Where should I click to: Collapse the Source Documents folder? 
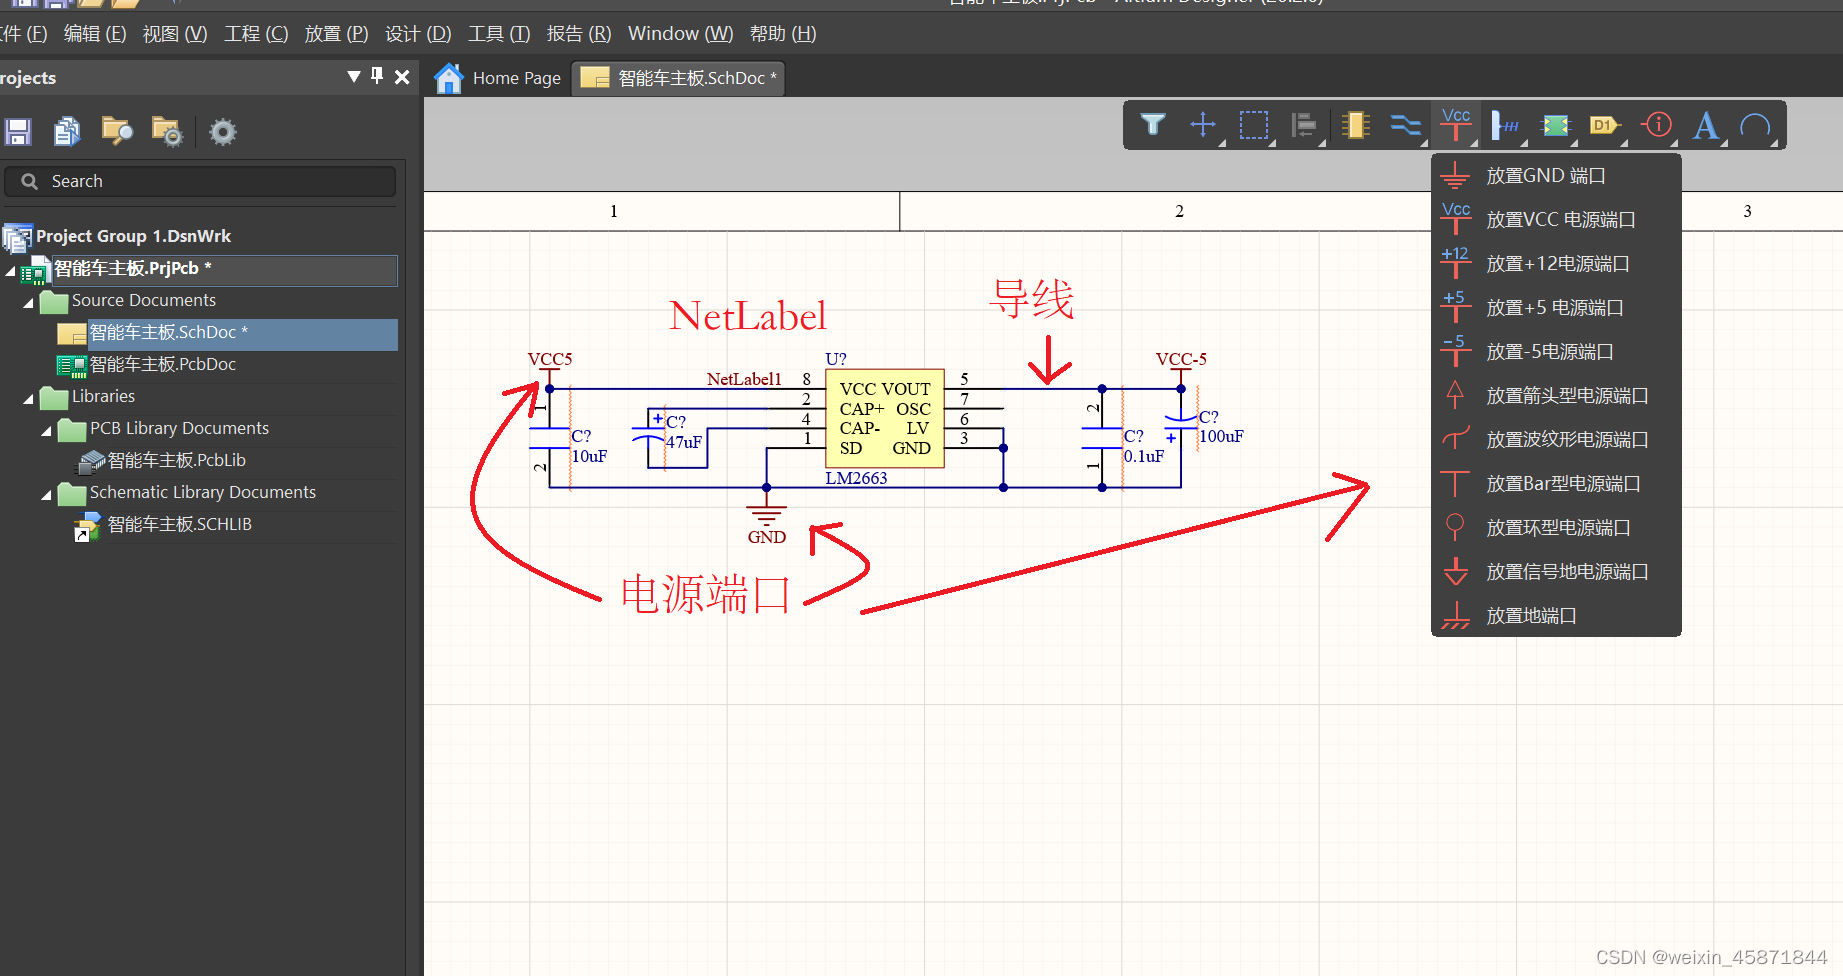pyautogui.click(x=28, y=301)
